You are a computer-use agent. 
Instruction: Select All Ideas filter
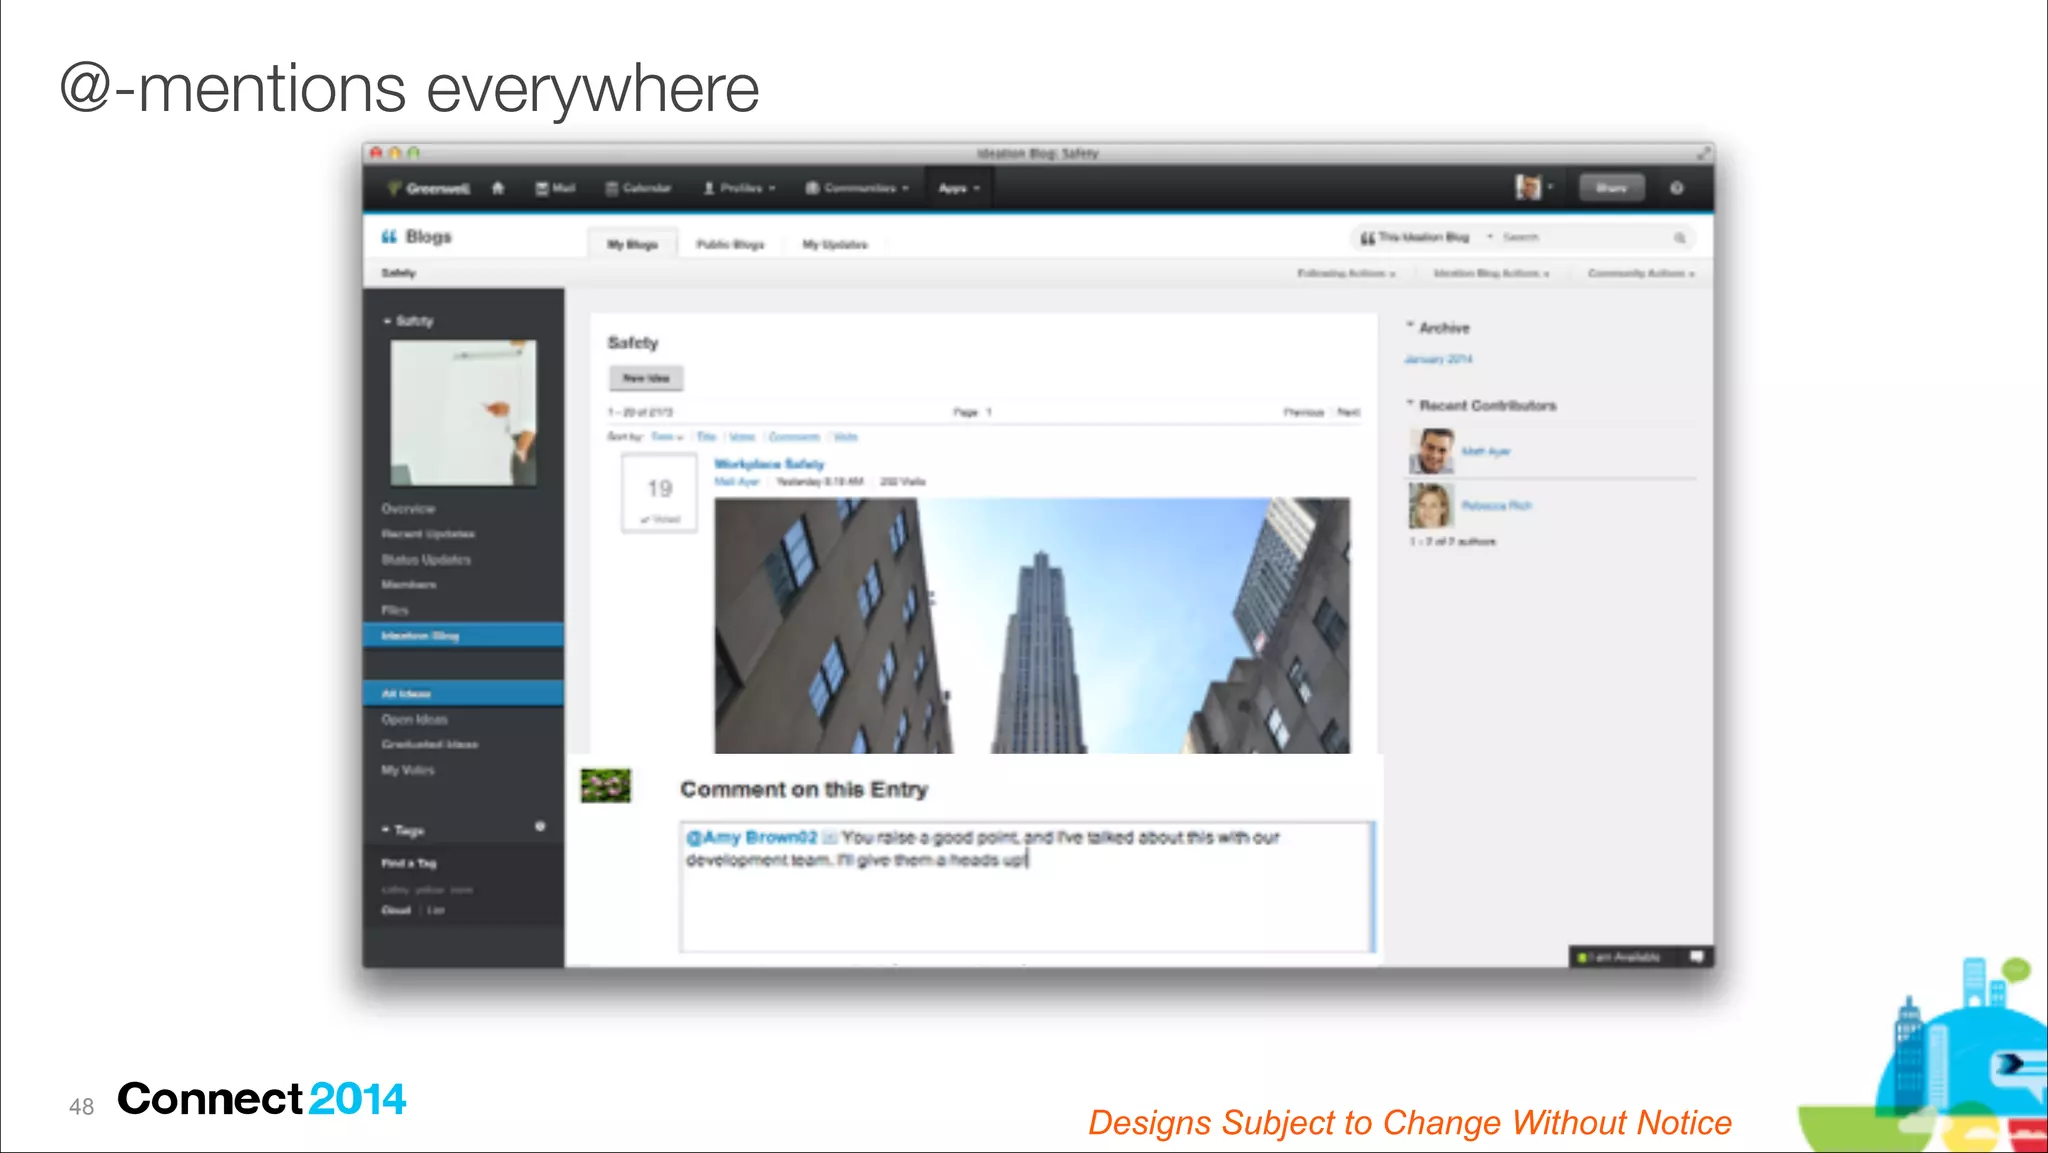[463, 694]
